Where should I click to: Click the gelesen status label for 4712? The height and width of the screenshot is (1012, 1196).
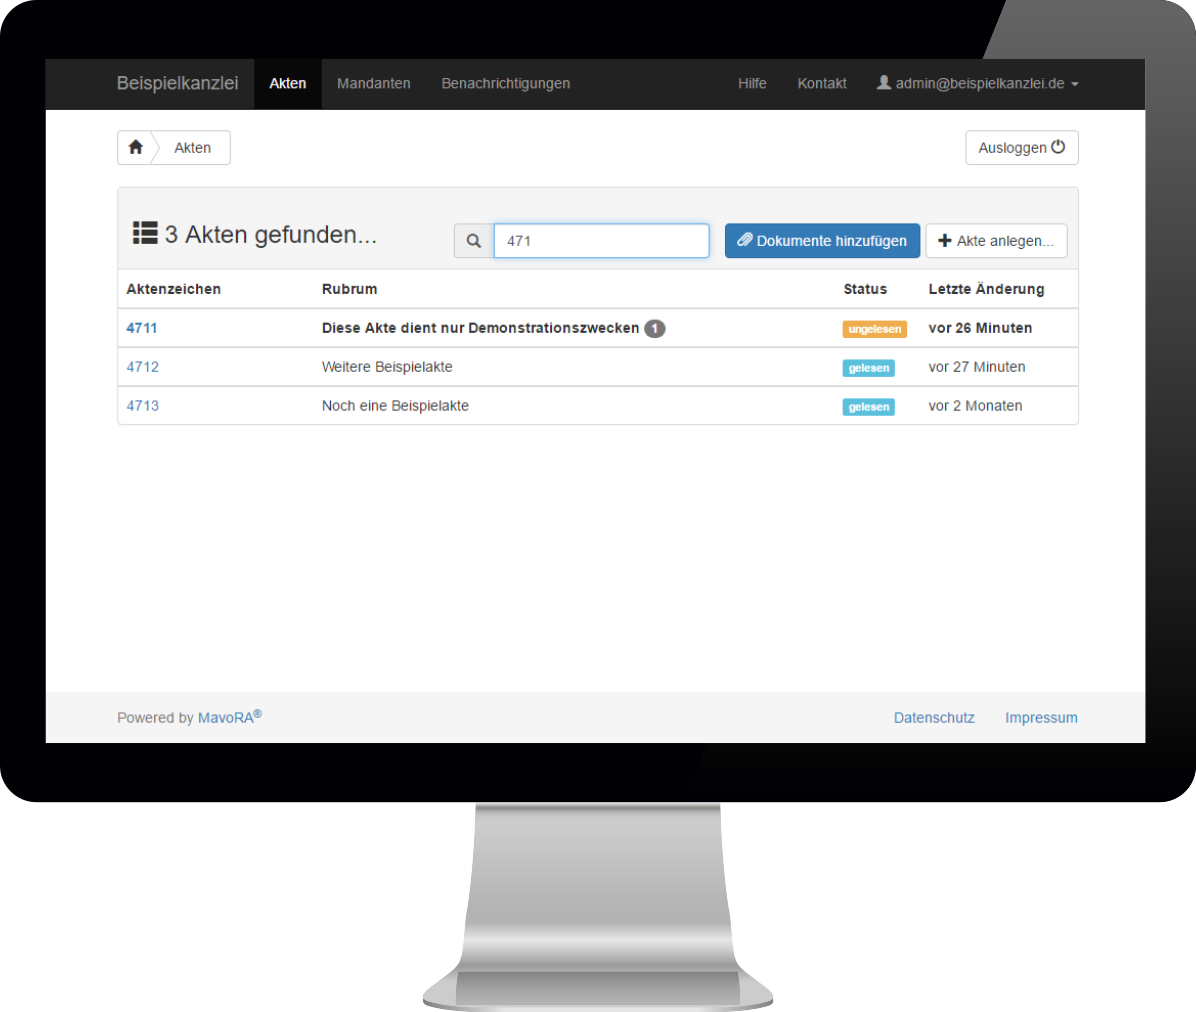868,368
